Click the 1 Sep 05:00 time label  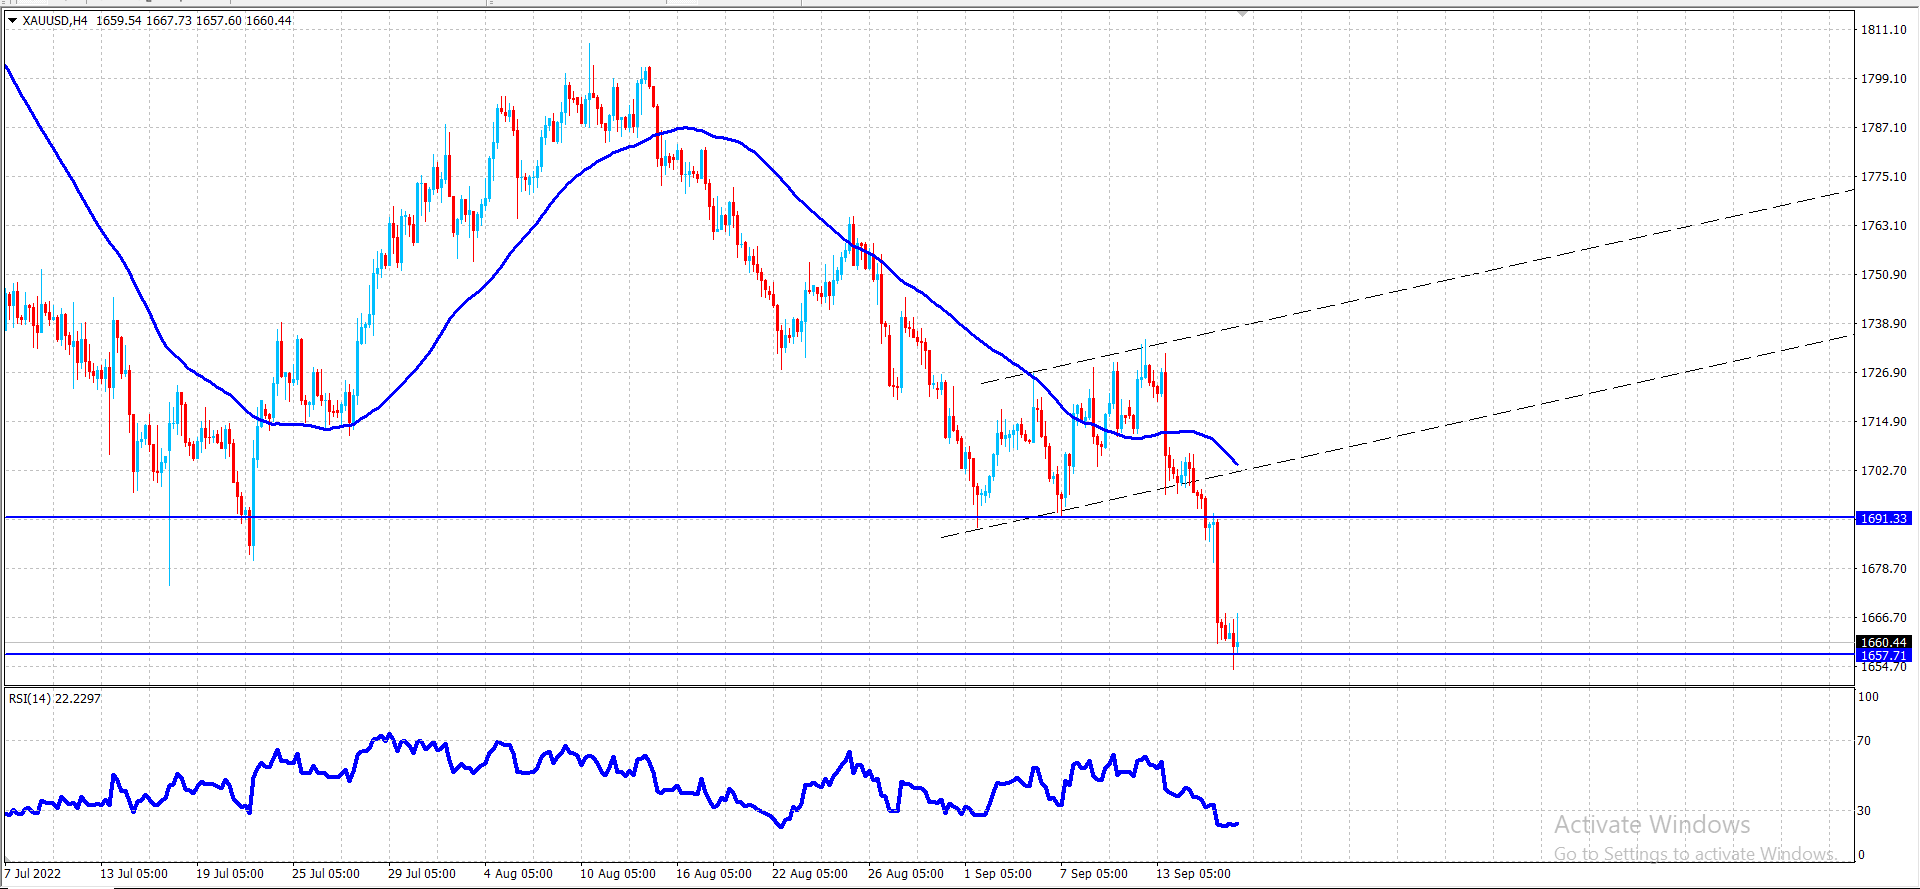pos(998,874)
